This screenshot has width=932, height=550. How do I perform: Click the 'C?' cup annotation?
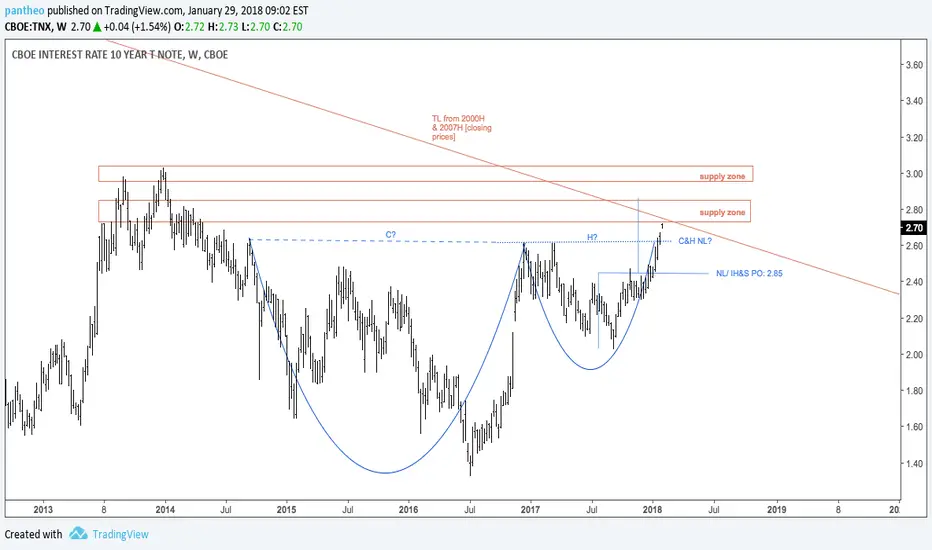391,235
